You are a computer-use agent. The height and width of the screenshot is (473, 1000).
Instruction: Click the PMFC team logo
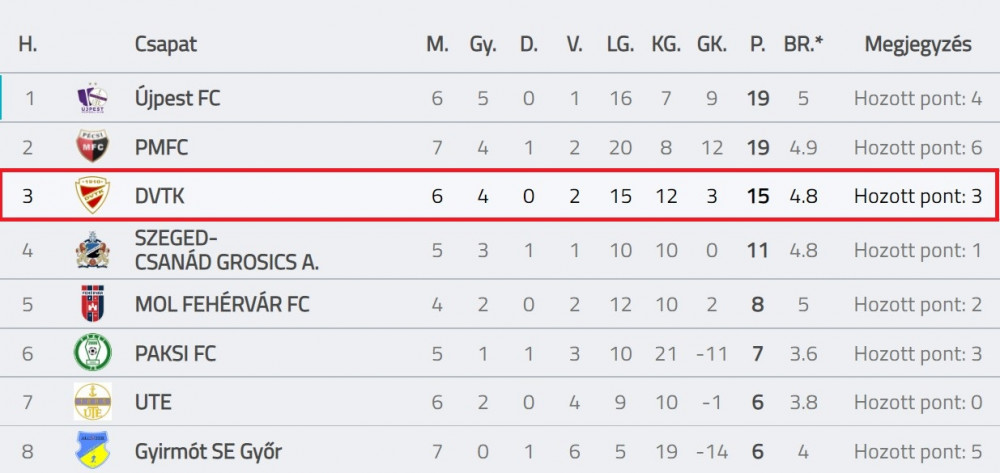click(92, 147)
